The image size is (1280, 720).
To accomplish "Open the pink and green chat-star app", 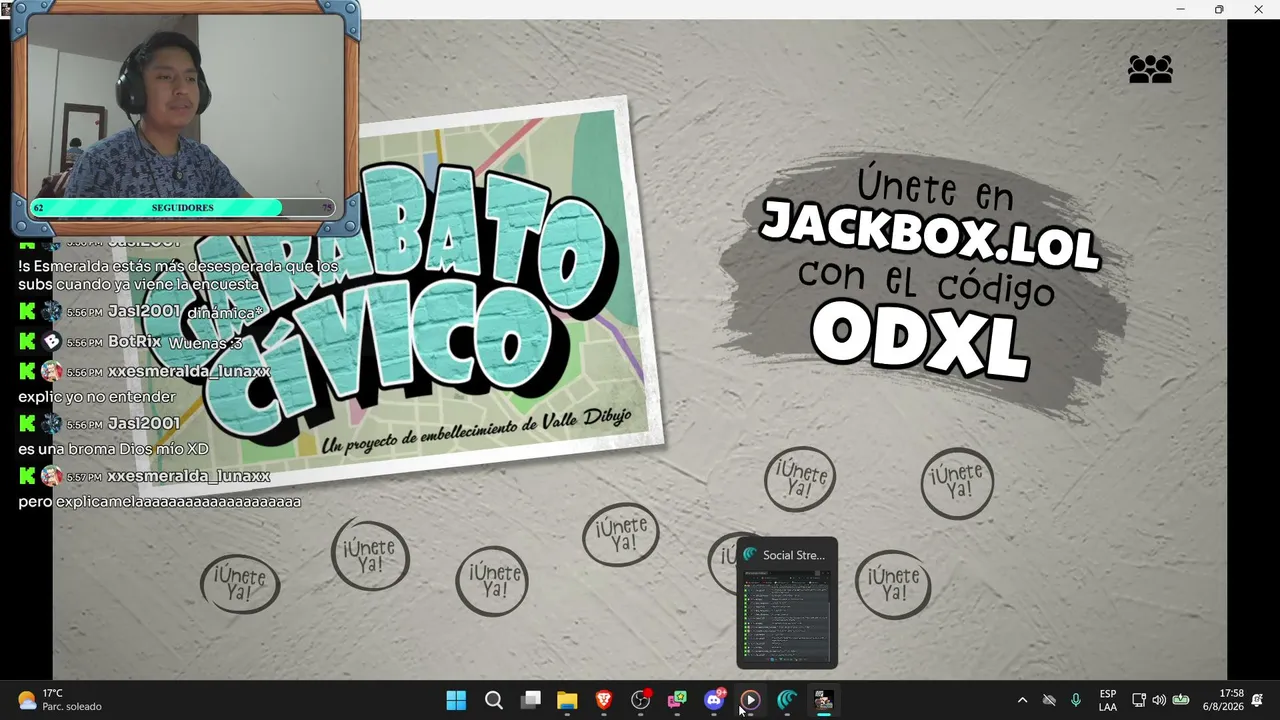I will tap(677, 700).
